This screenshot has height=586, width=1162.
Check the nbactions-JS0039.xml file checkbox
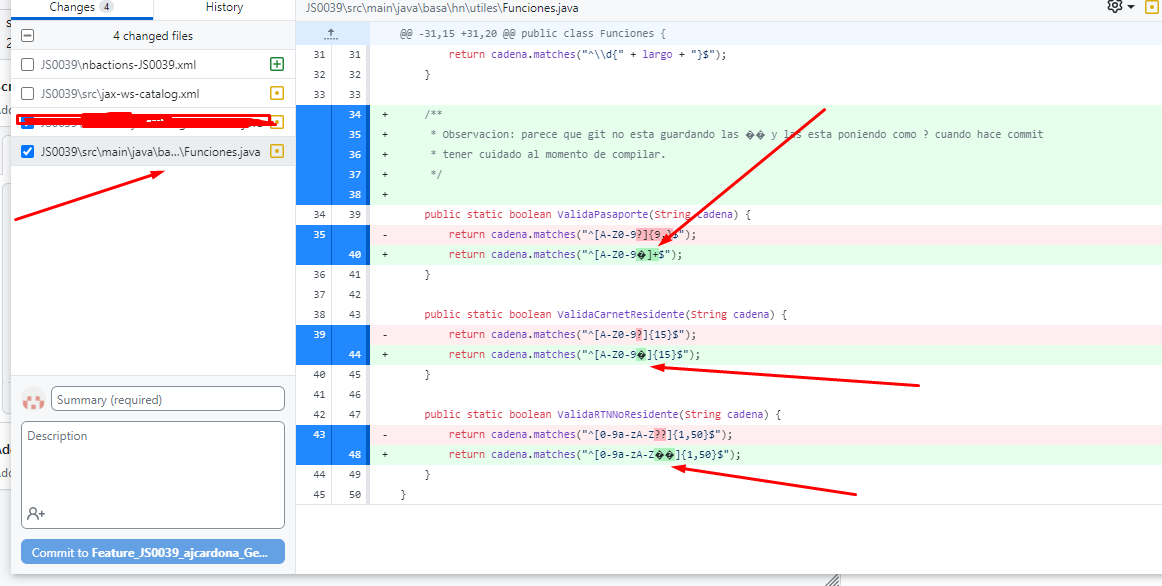tap(26, 64)
